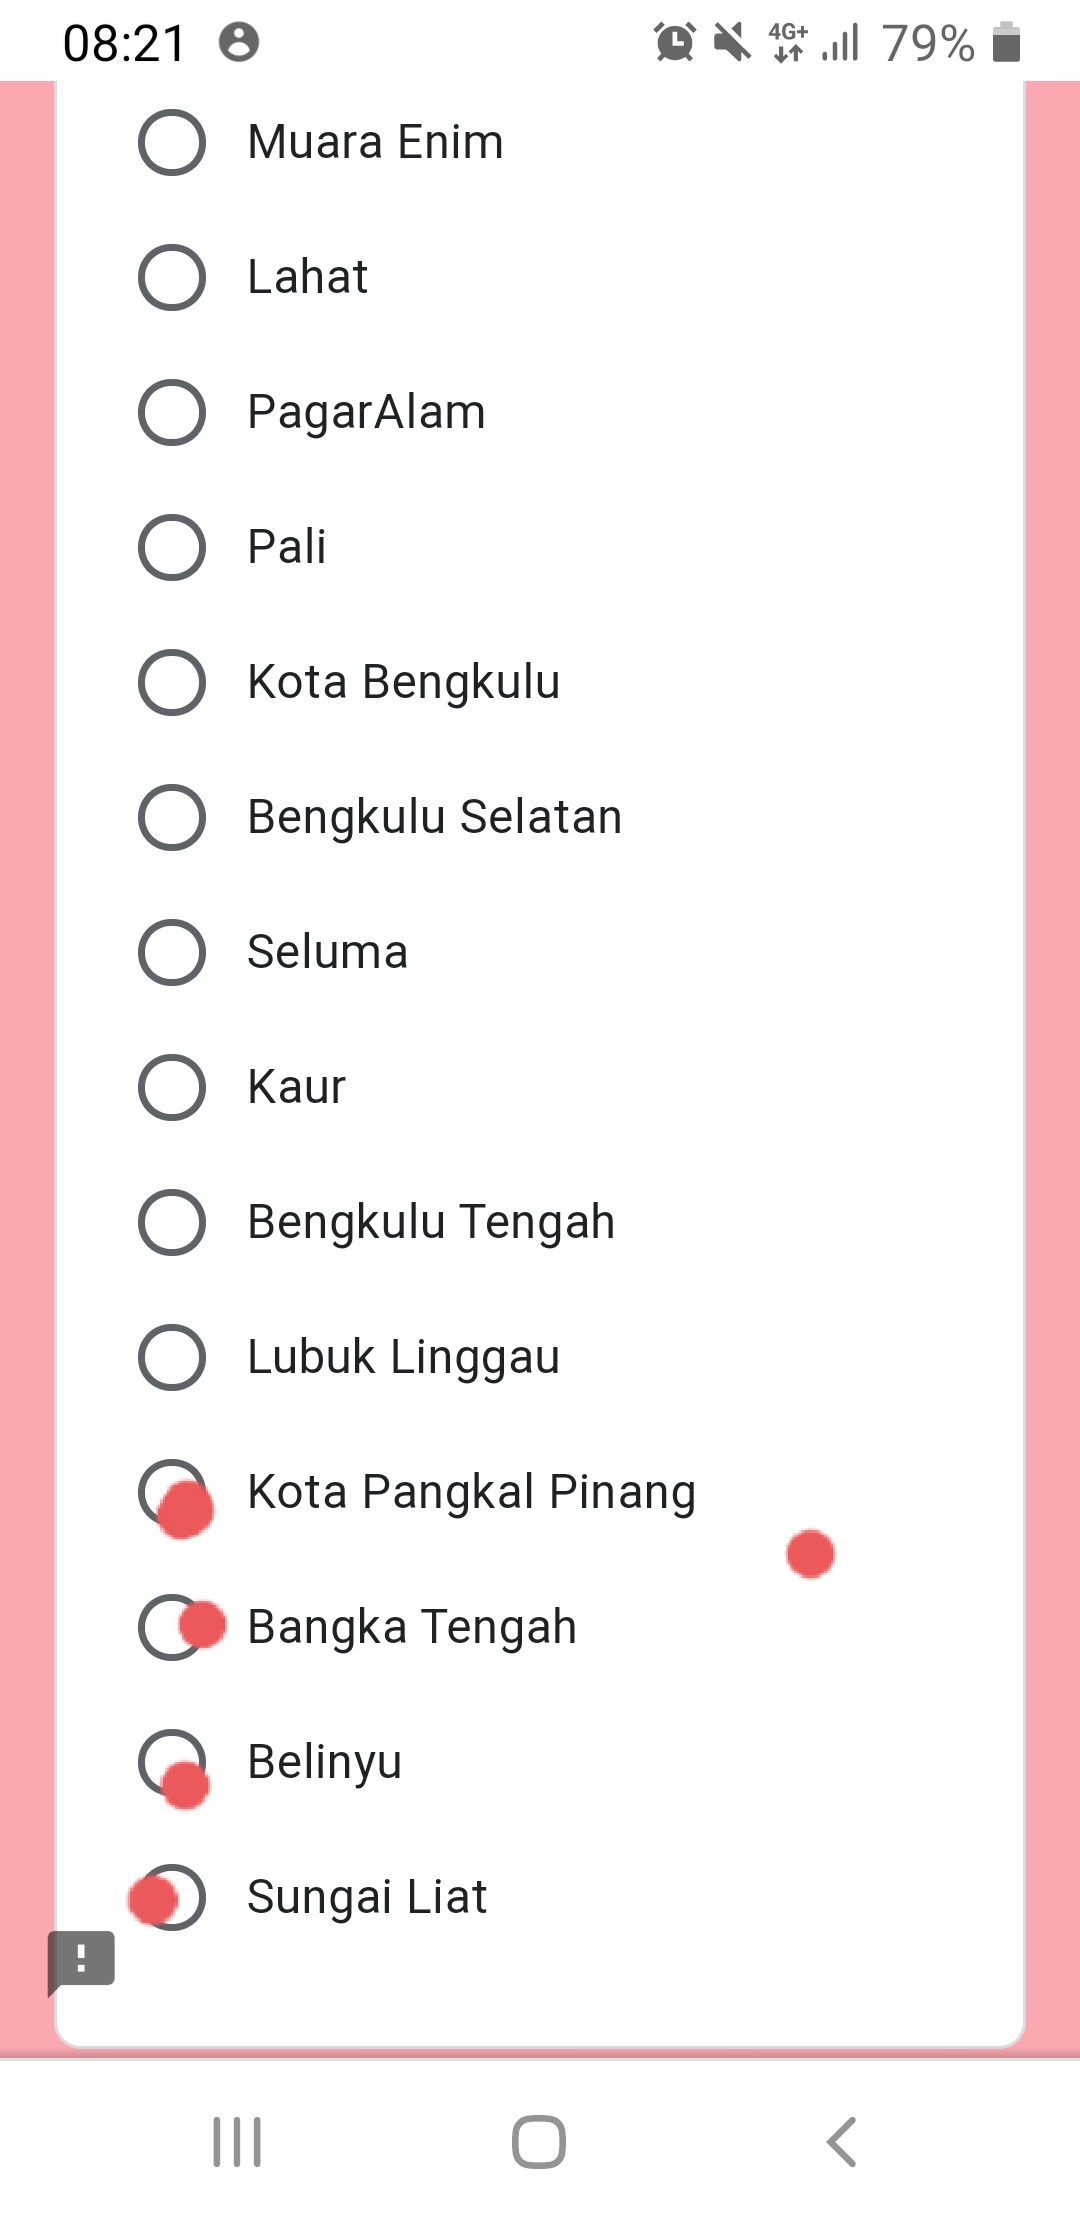This screenshot has height=2220, width=1080.
Task: Tap the home navigation button
Action: pyautogui.click(x=539, y=2142)
